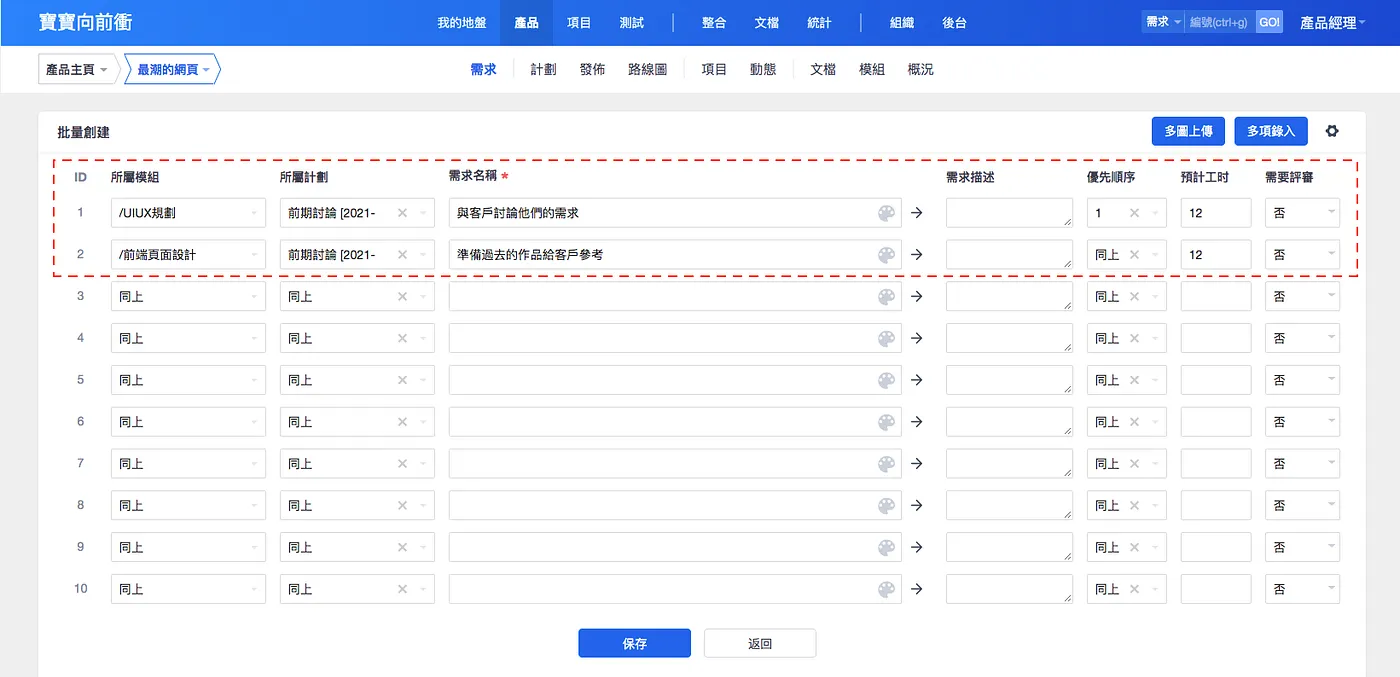Click the 寶寶向前衝 site title
1400x677 pixels.
[85, 22]
